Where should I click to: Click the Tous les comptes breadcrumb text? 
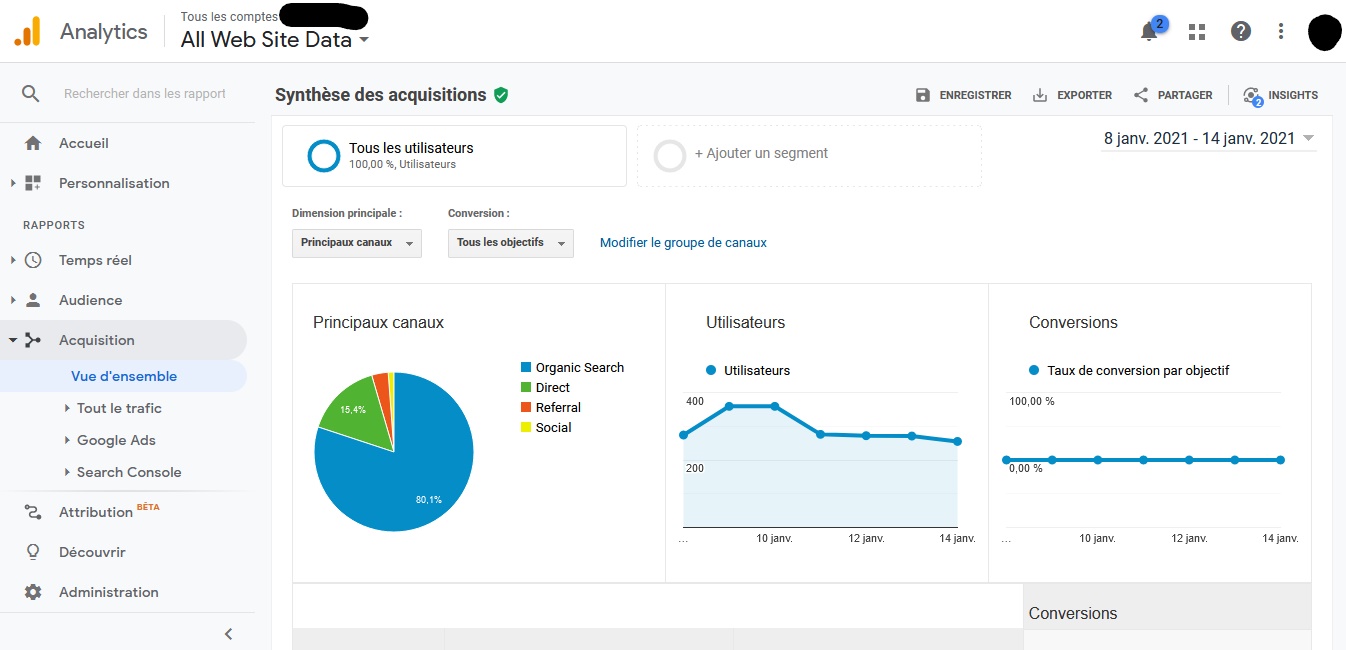coord(229,16)
